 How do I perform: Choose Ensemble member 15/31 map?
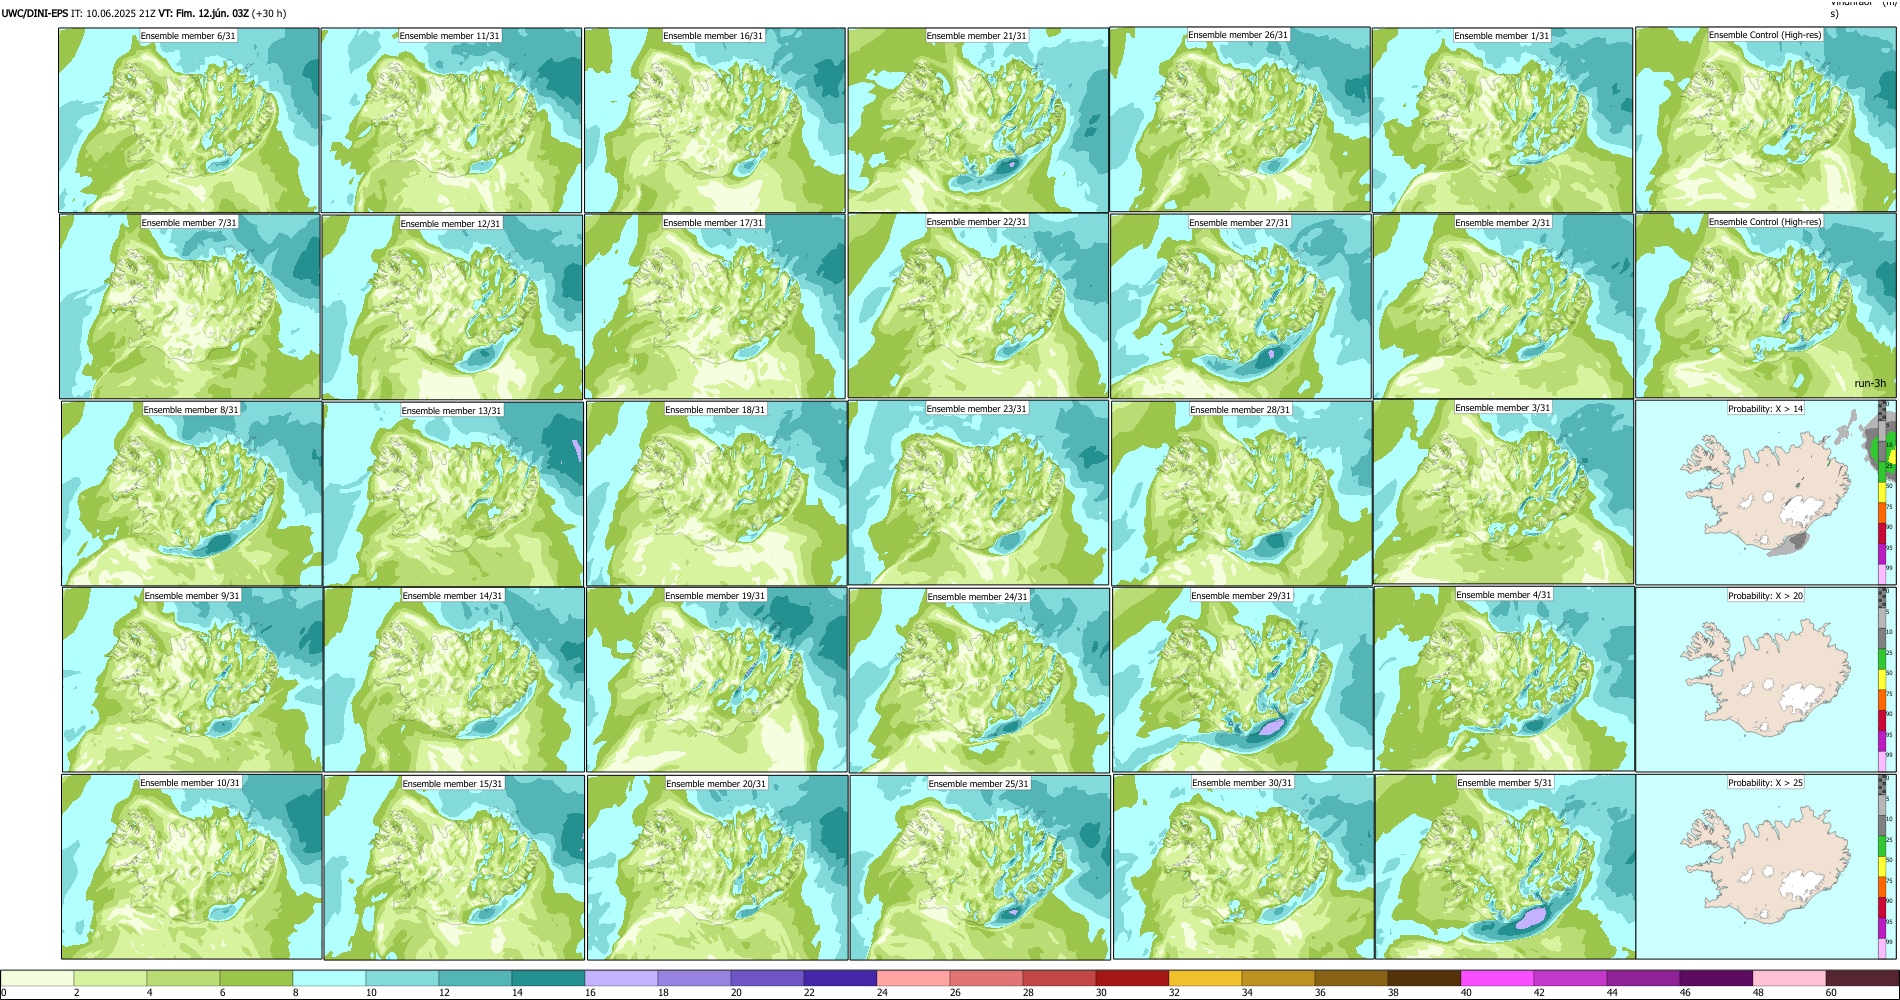tap(455, 868)
